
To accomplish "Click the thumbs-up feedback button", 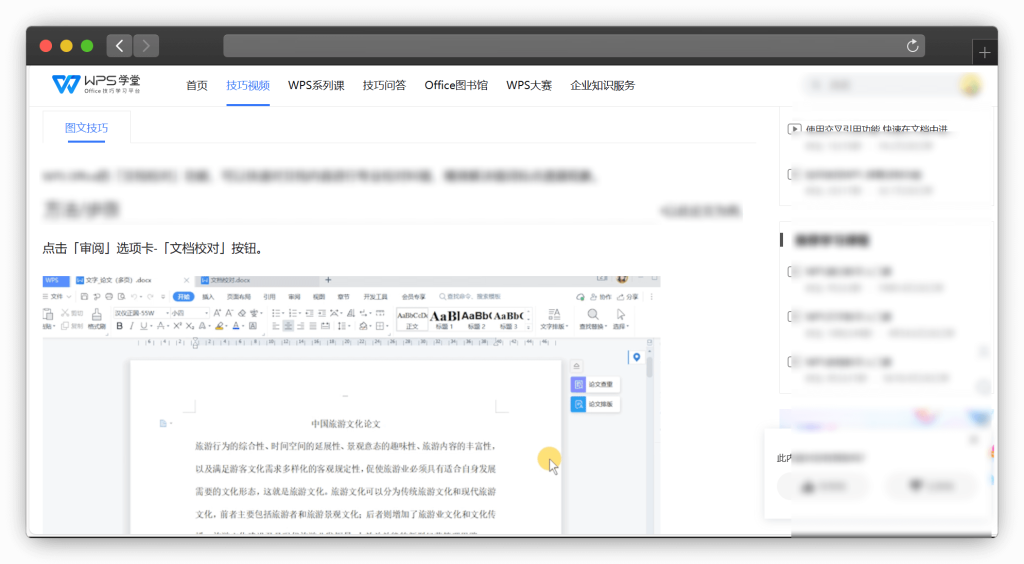I will coord(824,486).
